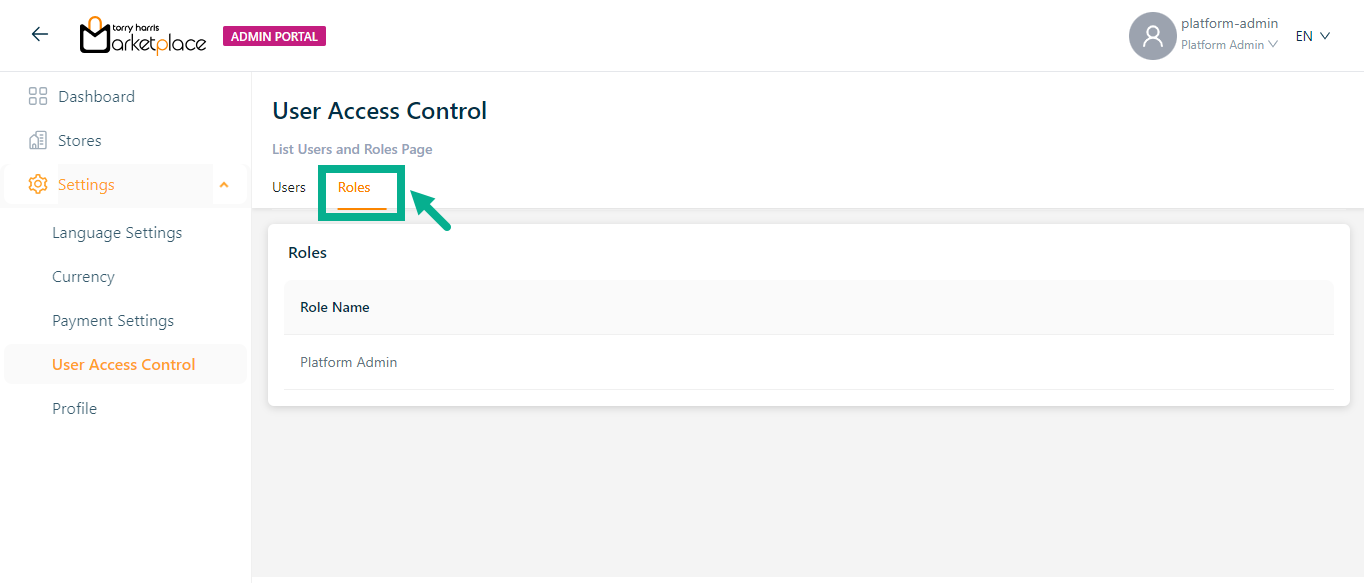The width and height of the screenshot is (1364, 583).
Task: Open Payment Settings page
Action: pyautogui.click(x=113, y=321)
